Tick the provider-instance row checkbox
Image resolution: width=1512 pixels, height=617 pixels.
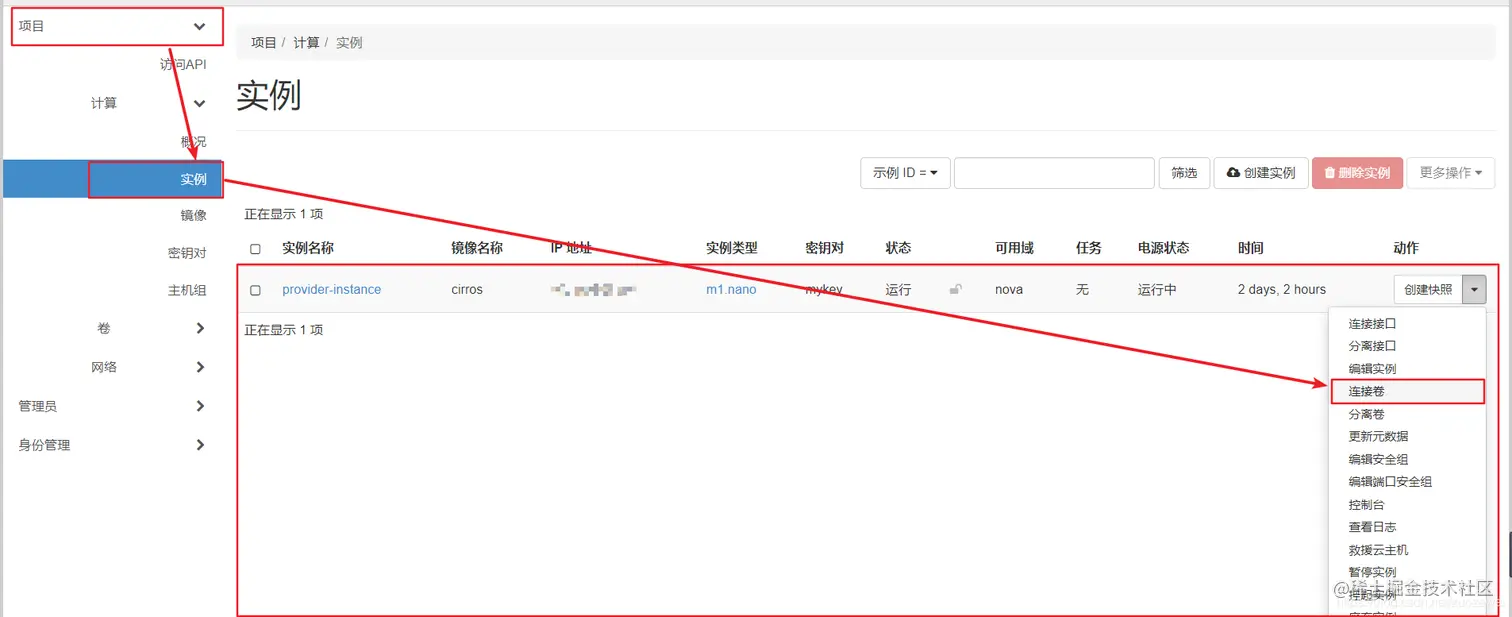point(255,290)
